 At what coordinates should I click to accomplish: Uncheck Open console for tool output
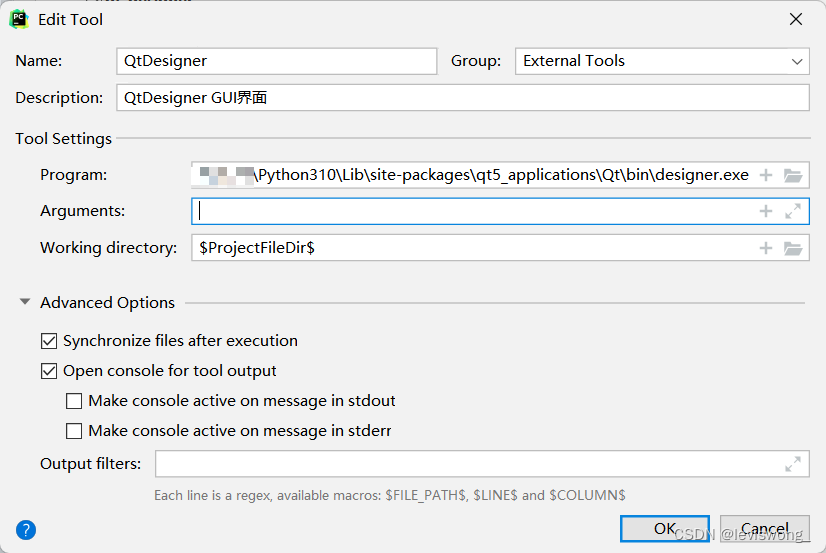[49, 371]
